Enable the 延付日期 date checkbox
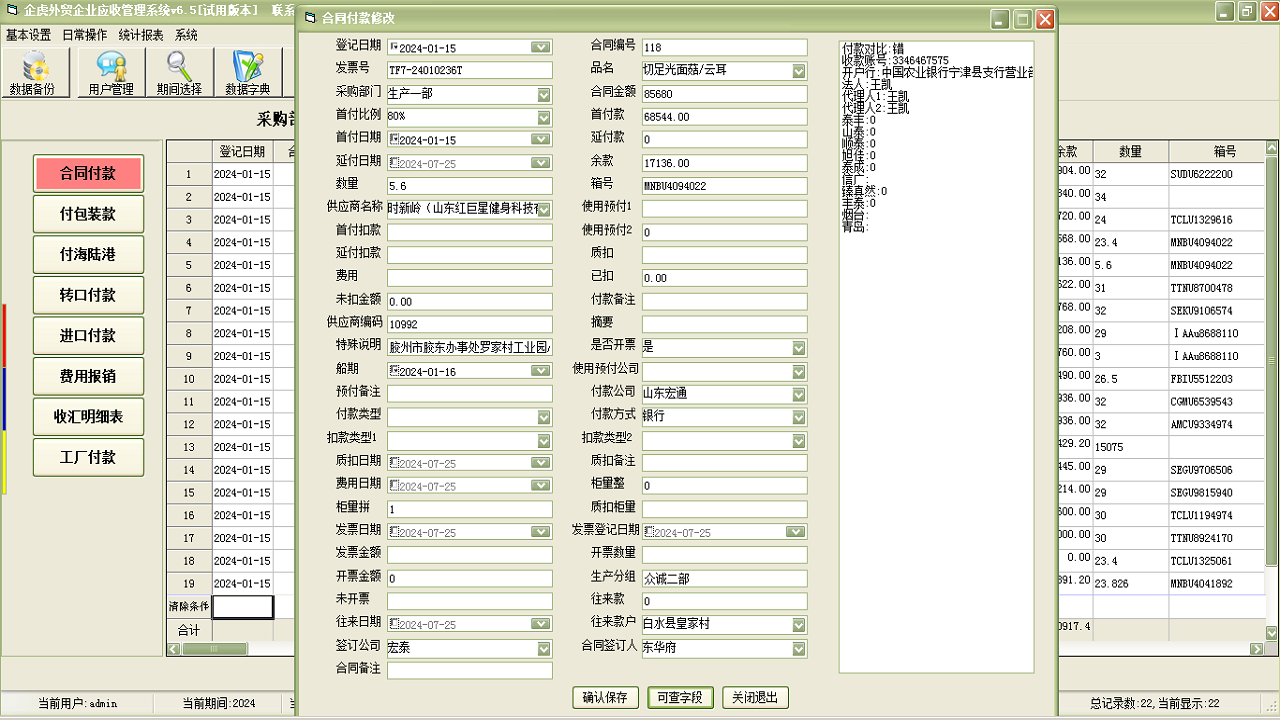This screenshot has width=1280, height=720. click(x=393, y=163)
